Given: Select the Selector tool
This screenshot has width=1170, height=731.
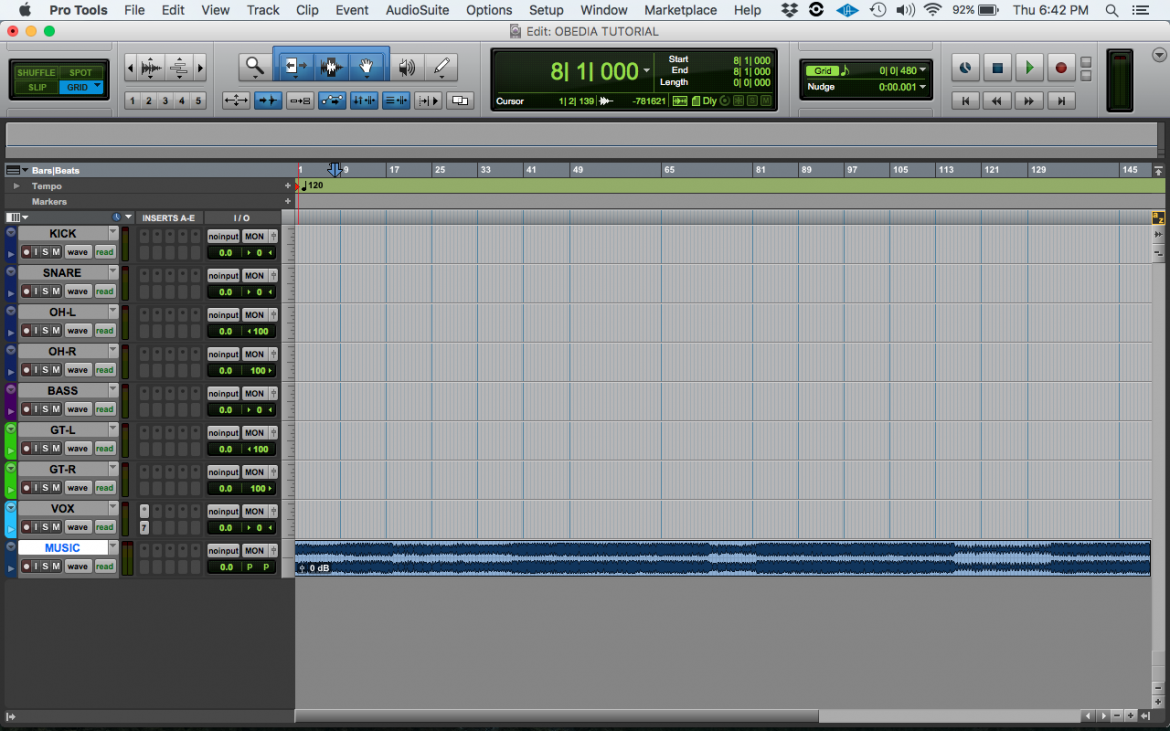Looking at the screenshot, I should 330,66.
